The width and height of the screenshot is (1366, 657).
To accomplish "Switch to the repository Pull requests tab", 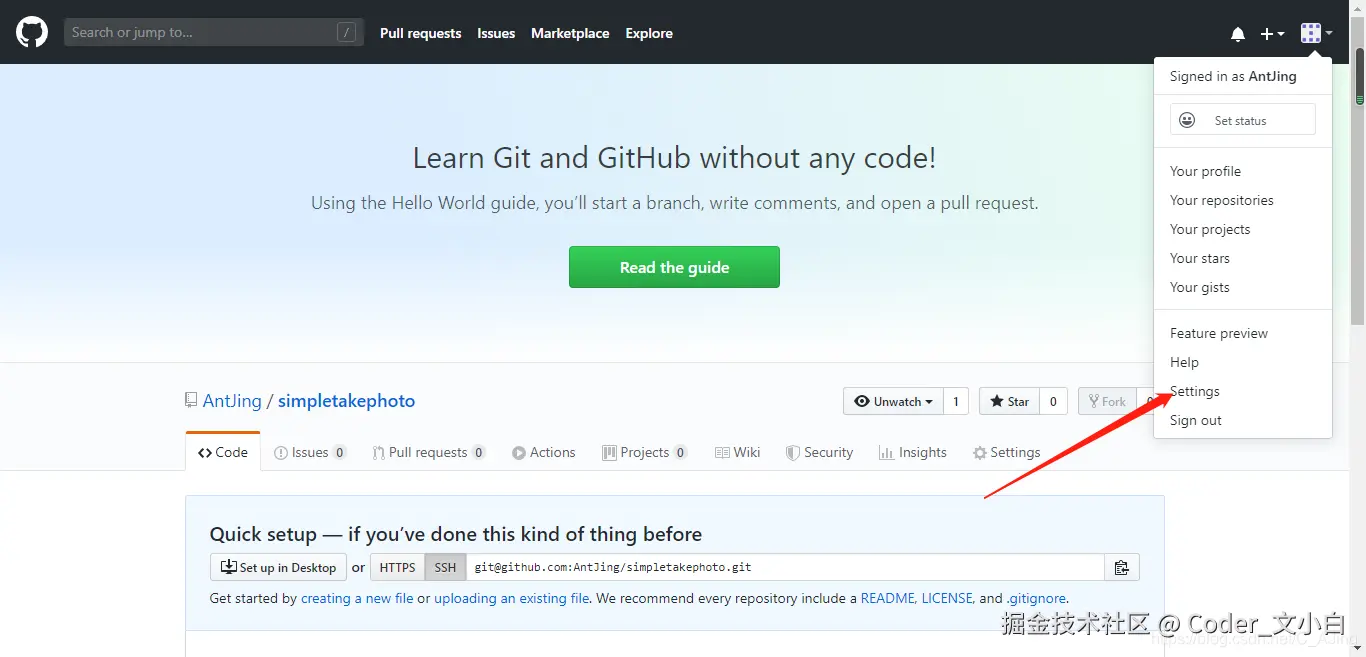I will [429, 452].
